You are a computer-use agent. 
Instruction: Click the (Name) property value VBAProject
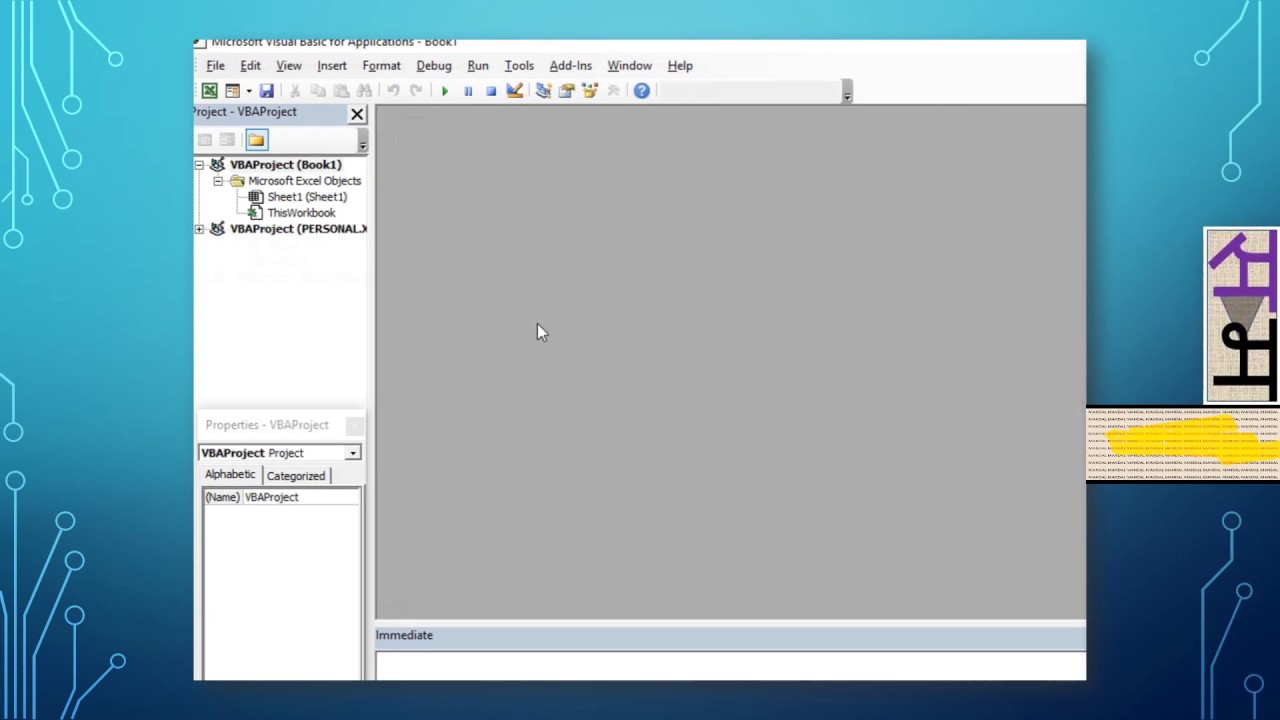point(300,497)
